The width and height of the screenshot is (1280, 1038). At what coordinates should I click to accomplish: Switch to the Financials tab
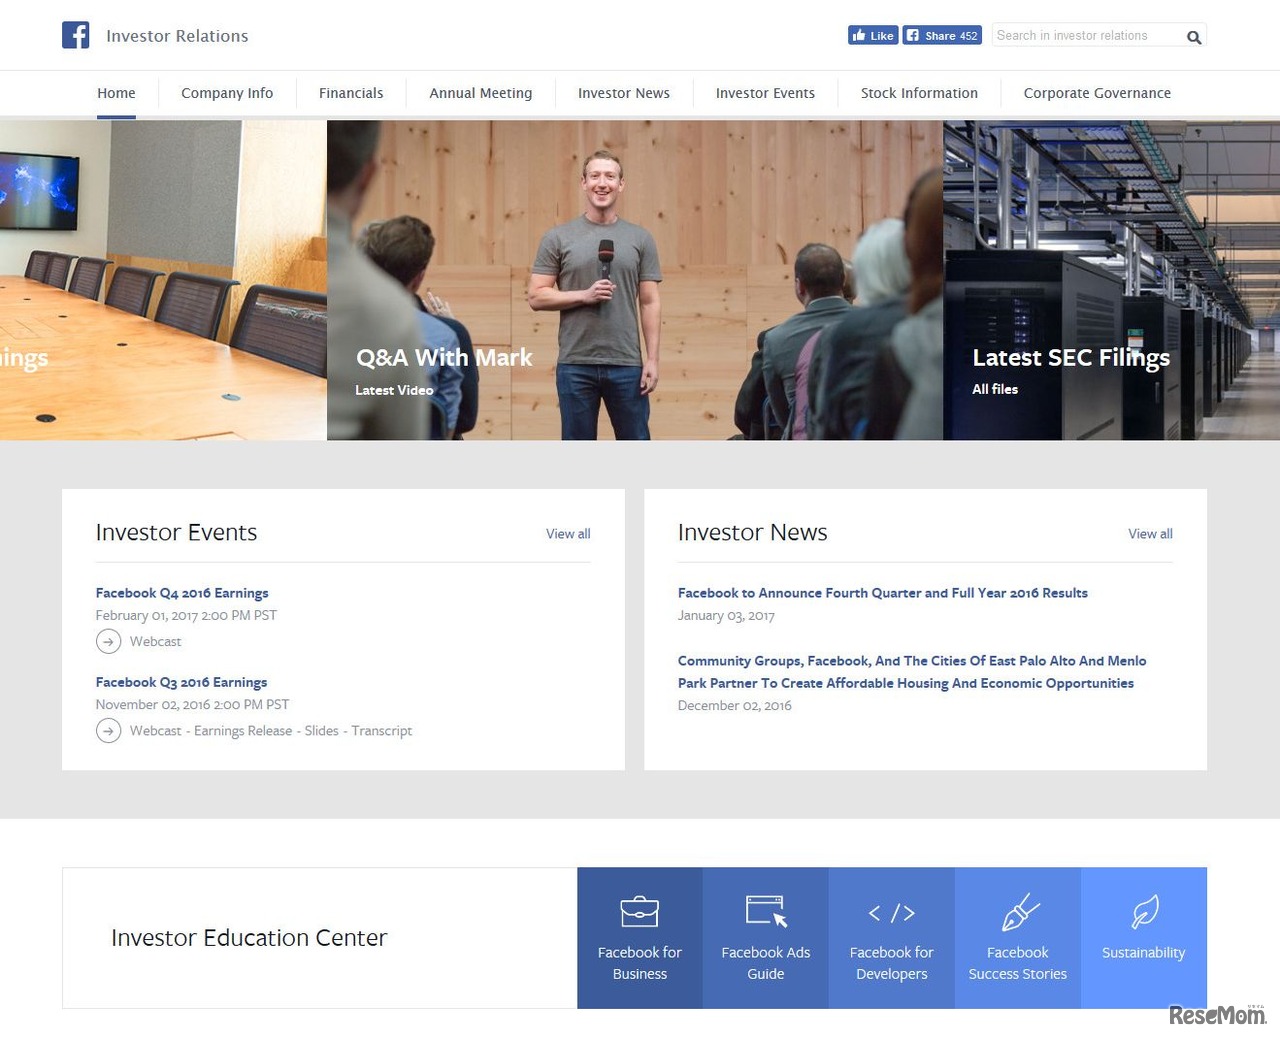coord(350,93)
